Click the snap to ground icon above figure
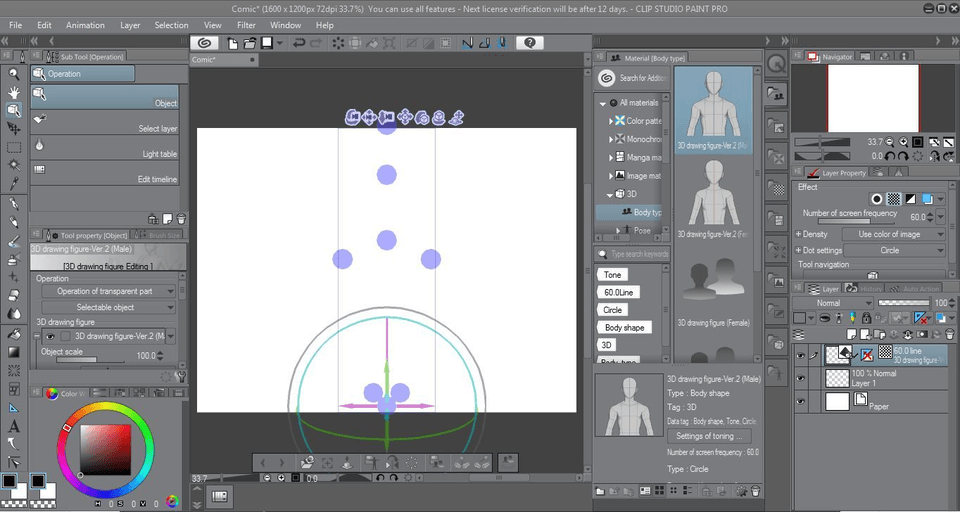Screen dimensions: 960x512 [x=456, y=117]
